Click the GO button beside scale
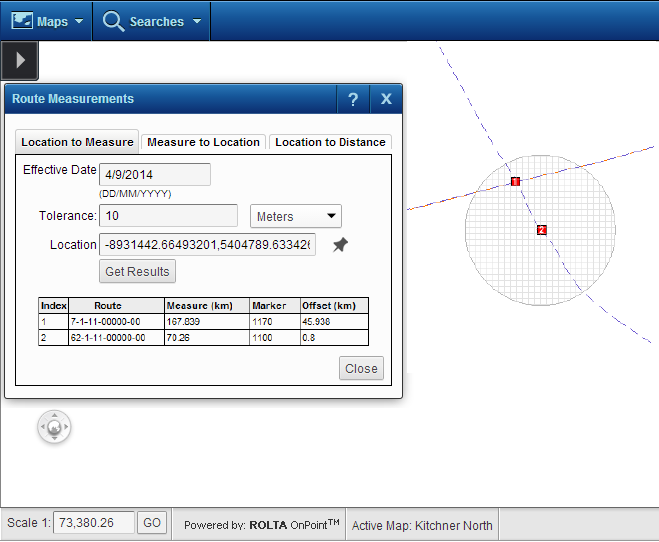This screenshot has width=659, height=542. click(x=151, y=523)
